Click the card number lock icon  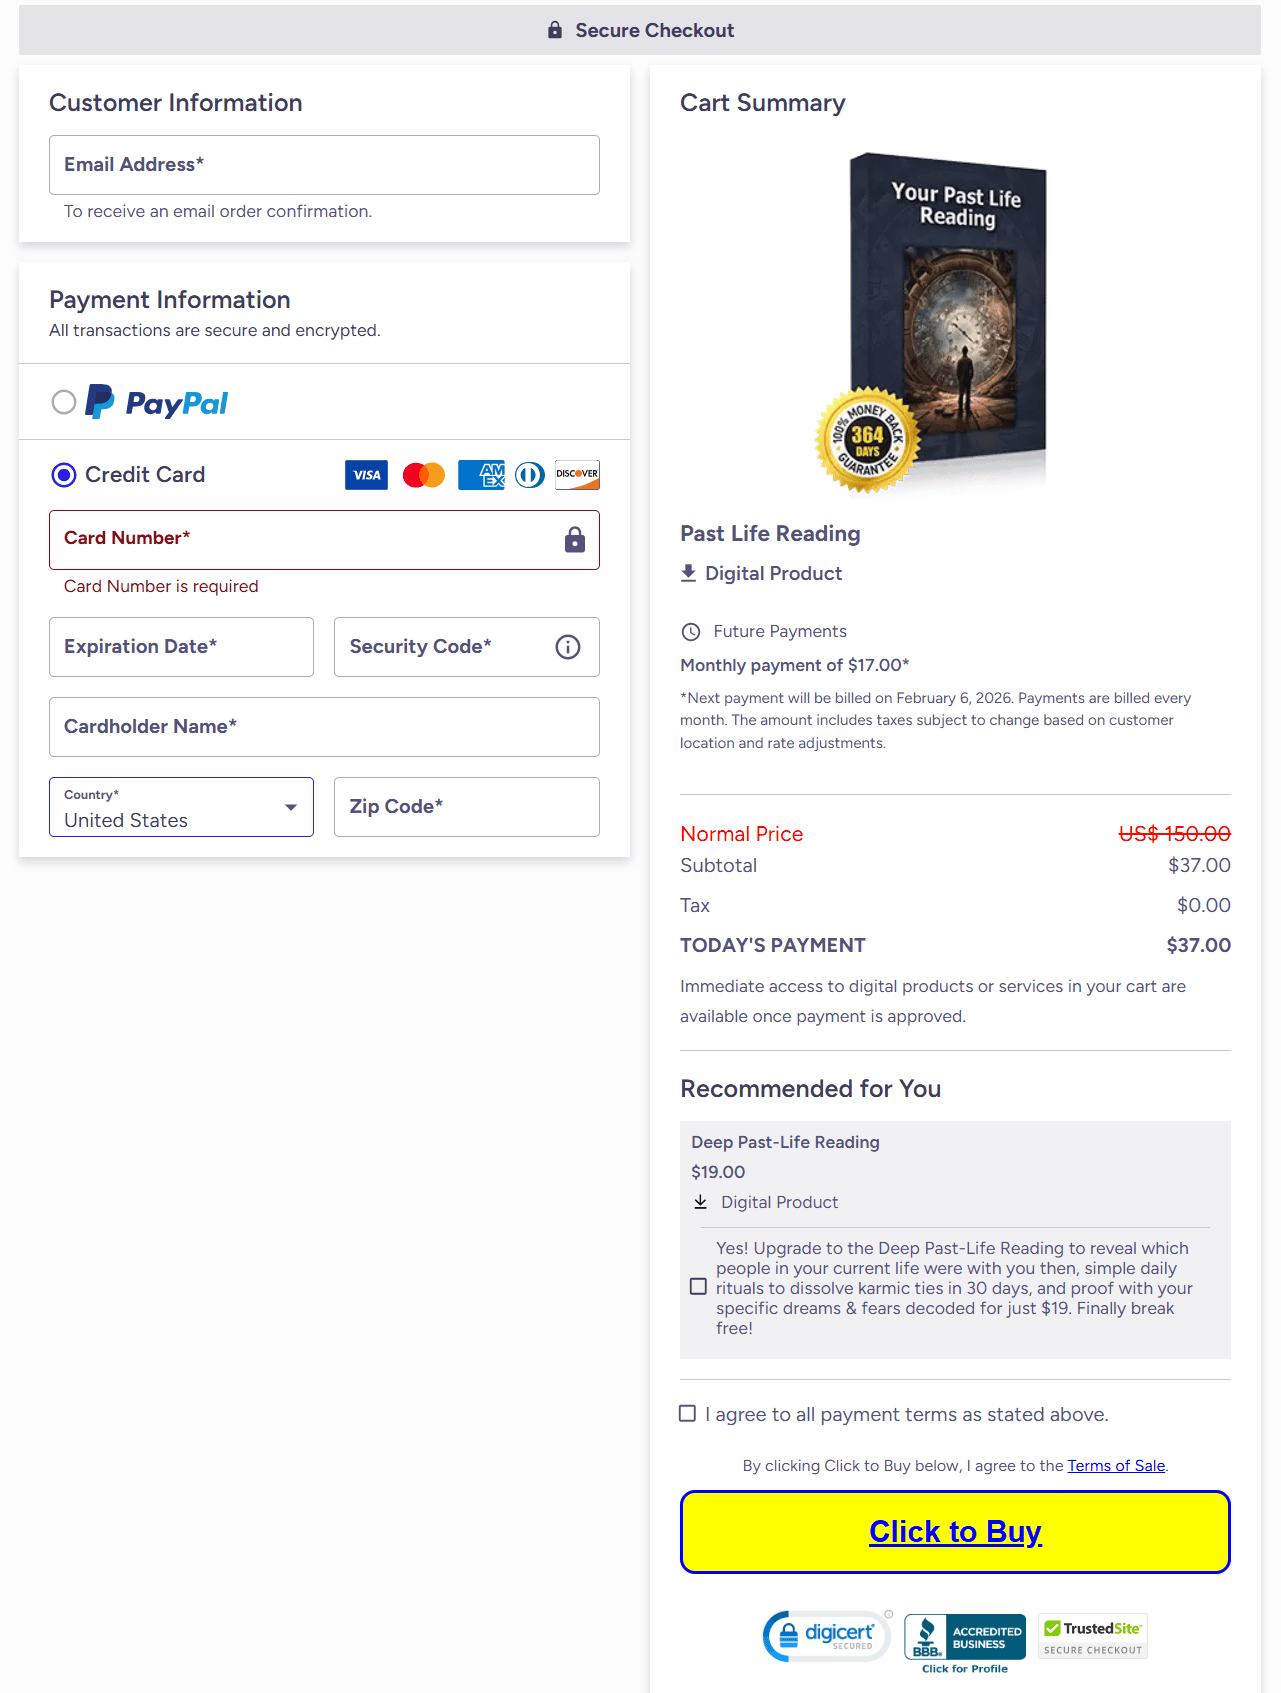[x=574, y=540]
